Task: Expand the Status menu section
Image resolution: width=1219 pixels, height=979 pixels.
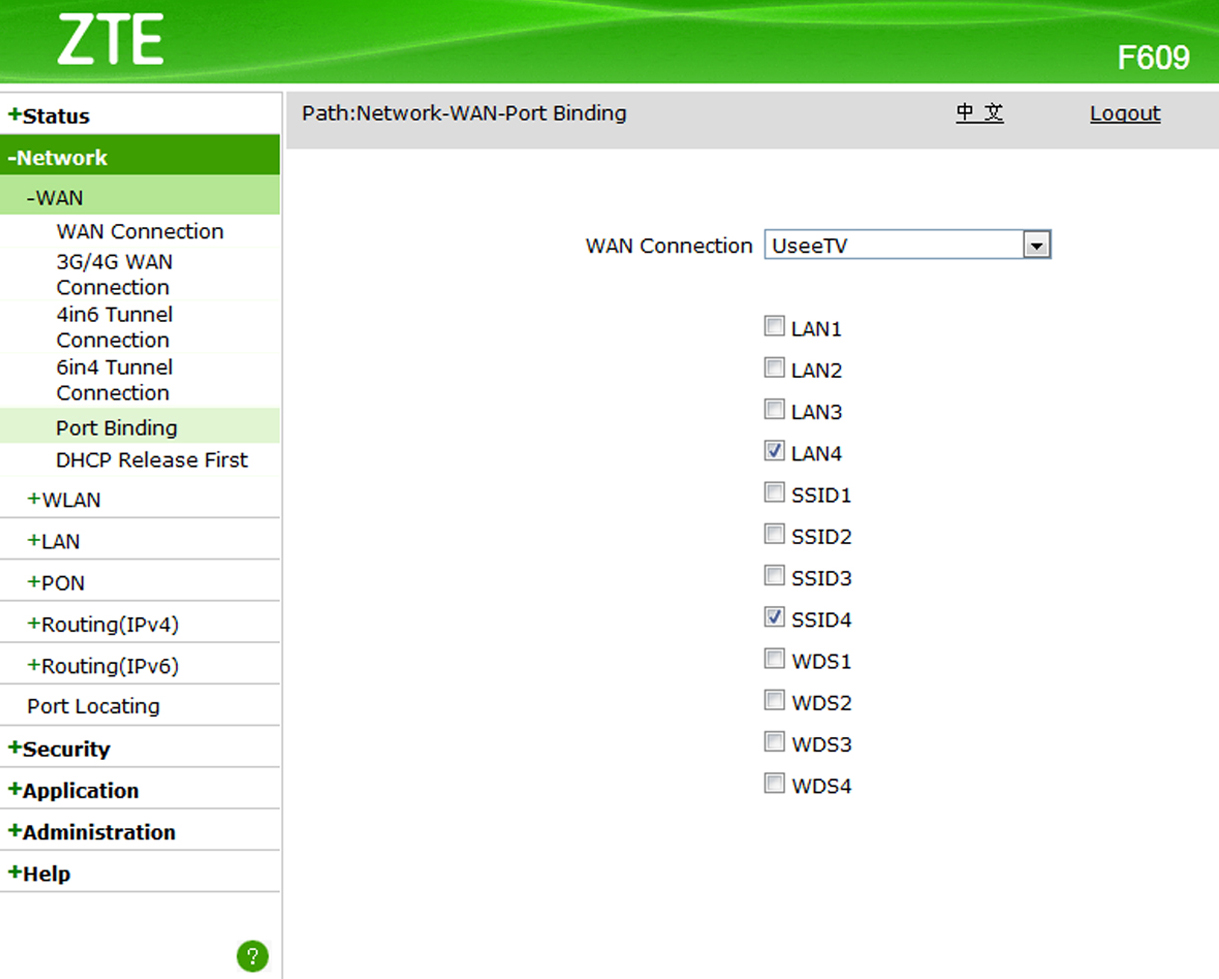Action: click(55, 116)
